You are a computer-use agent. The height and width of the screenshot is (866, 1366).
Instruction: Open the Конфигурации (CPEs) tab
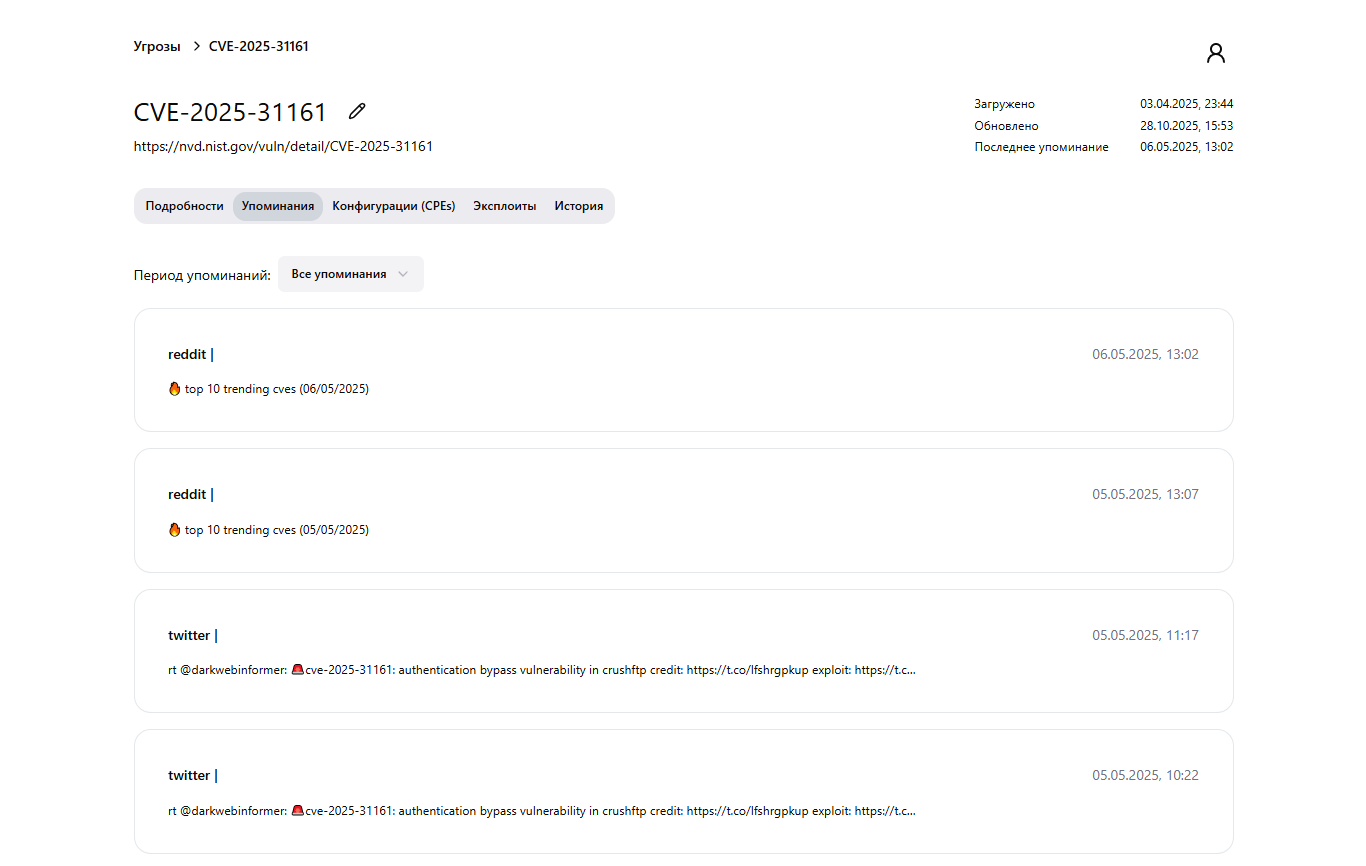coord(394,206)
